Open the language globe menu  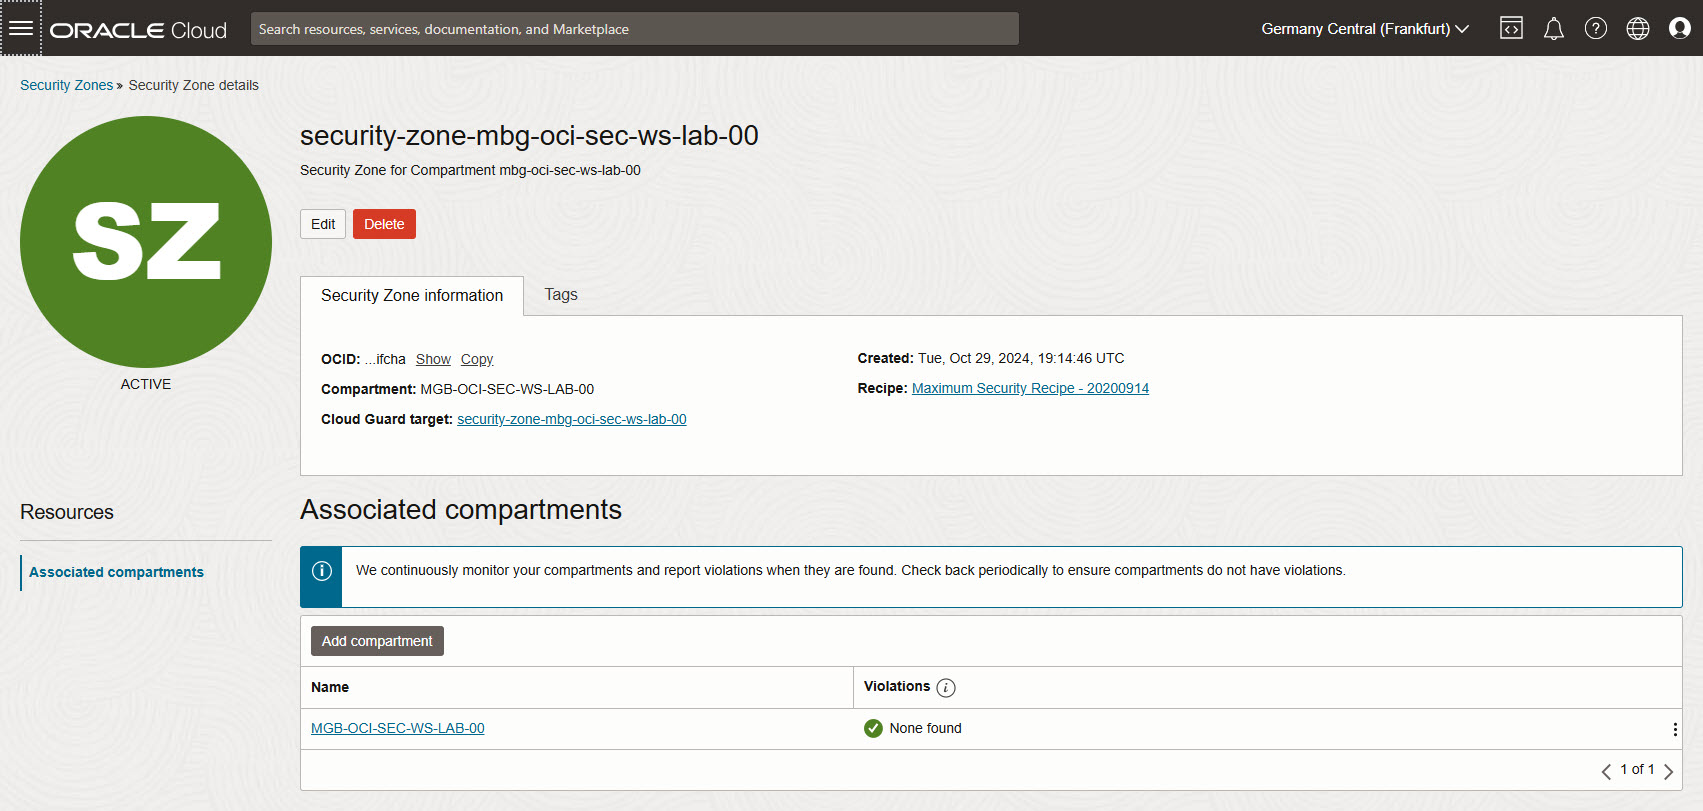(1638, 28)
